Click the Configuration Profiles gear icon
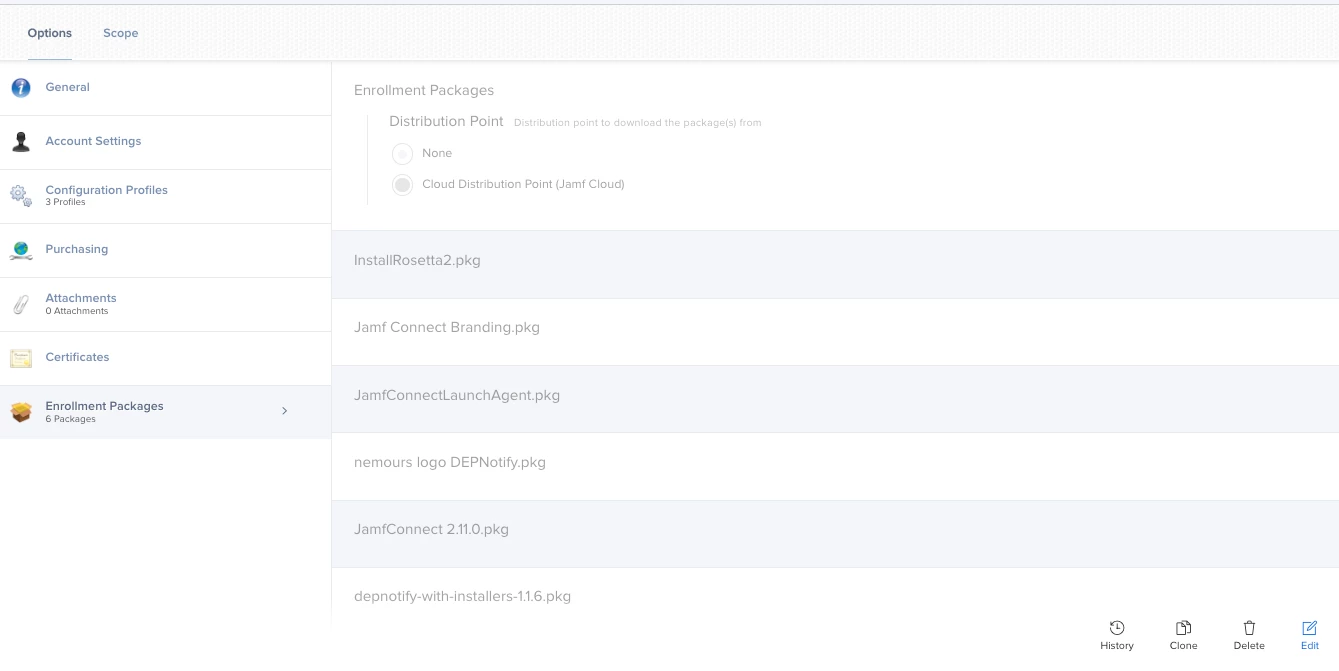 pyautogui.click(x=21, y=196)
